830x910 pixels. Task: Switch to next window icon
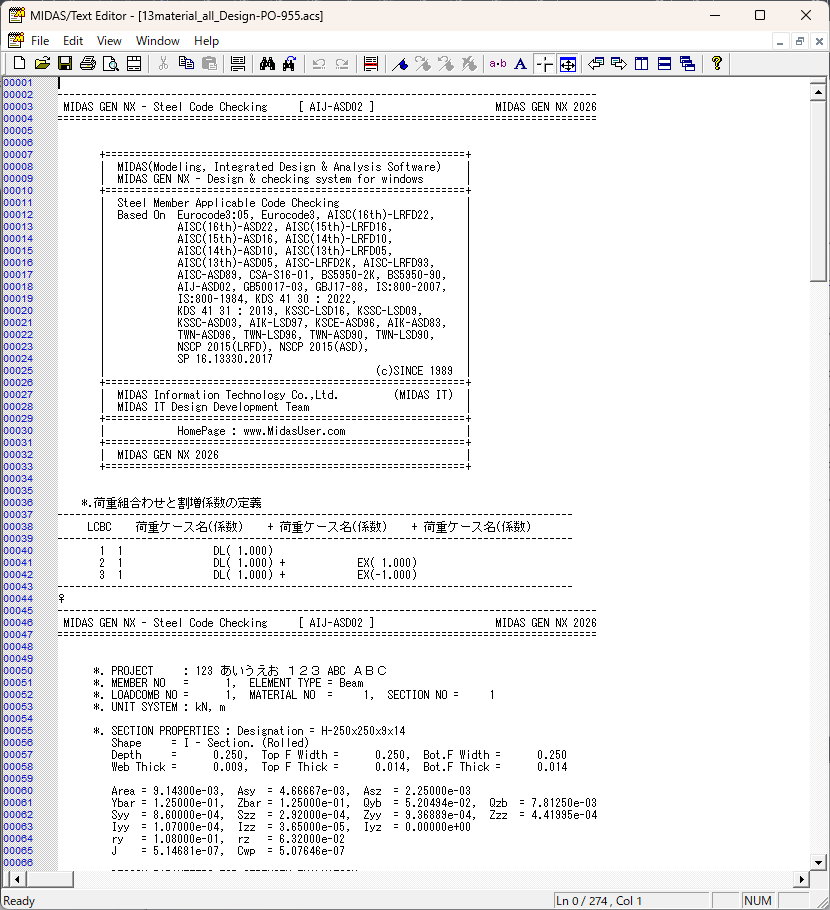(x=619, y=63)
